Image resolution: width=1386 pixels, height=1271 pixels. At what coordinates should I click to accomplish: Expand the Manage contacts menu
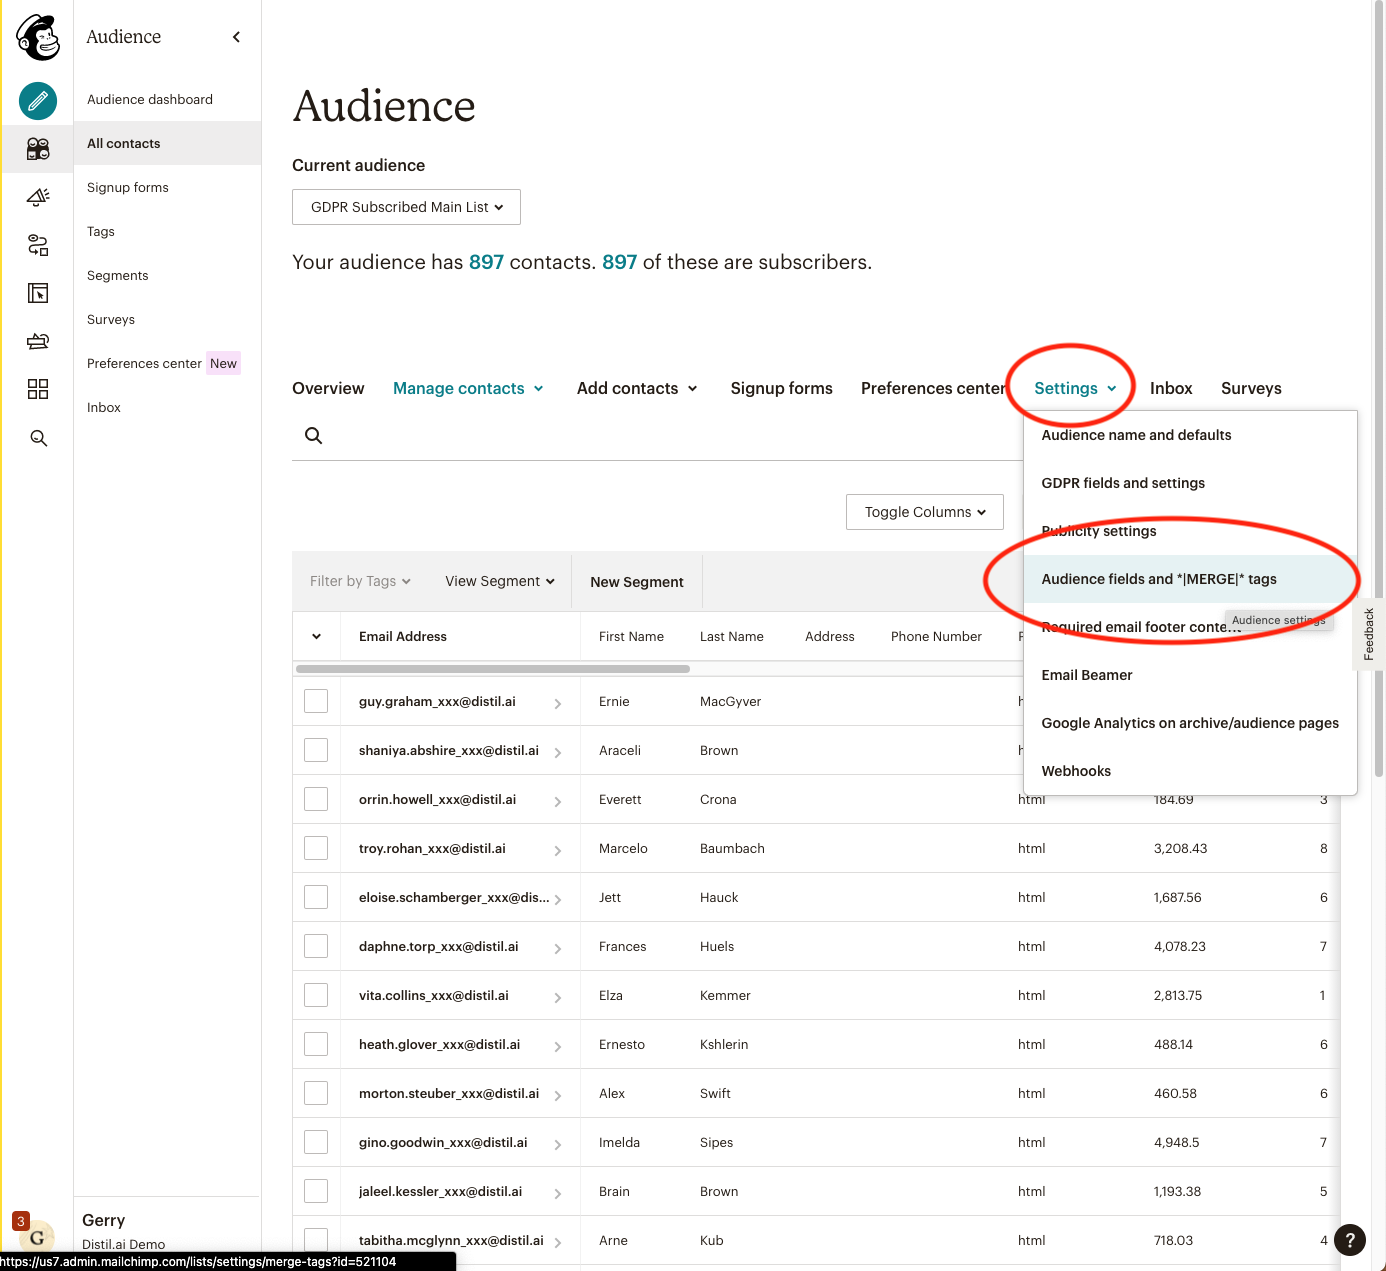click(468, 388)
